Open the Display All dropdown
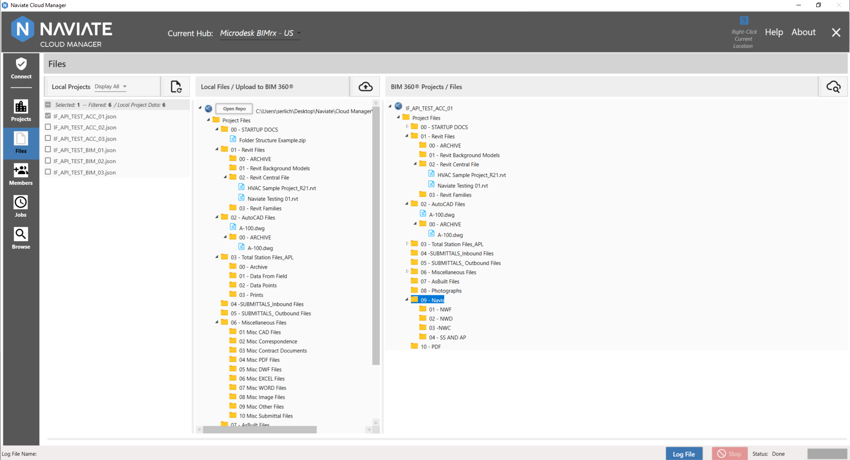850x460 pixels. [x=111, y=87]
